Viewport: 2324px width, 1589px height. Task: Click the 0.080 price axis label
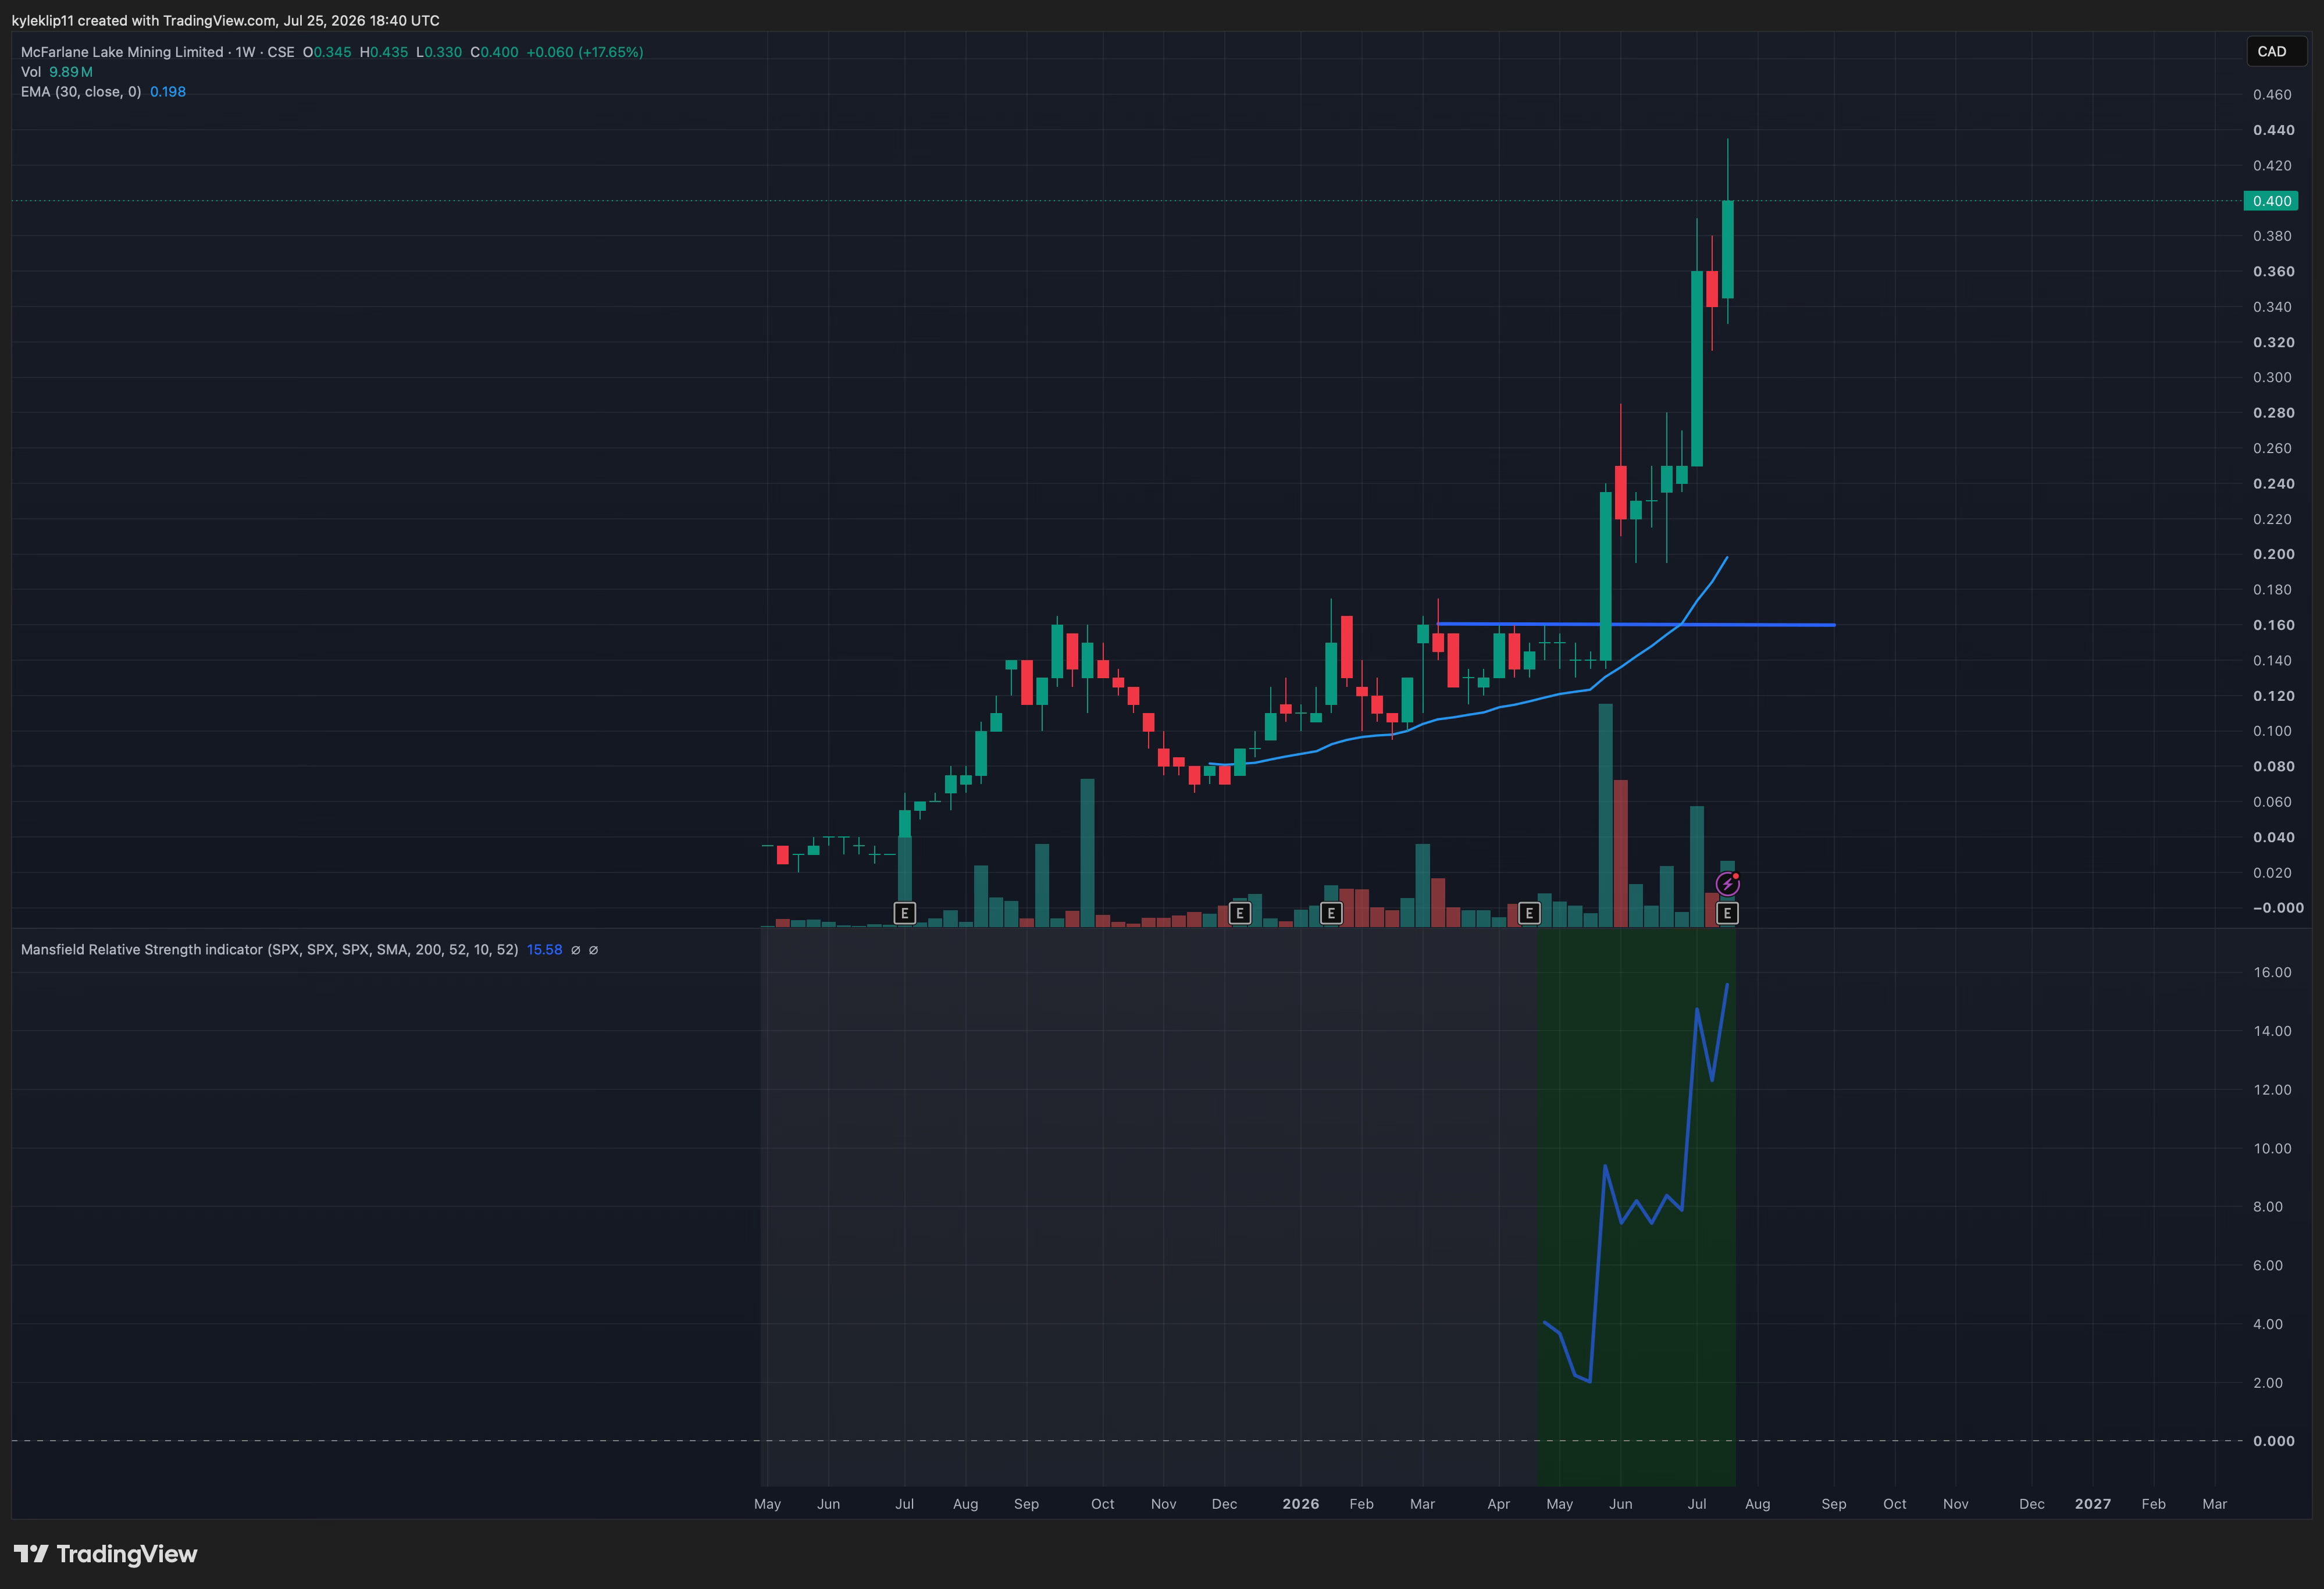click(2273, 767)
